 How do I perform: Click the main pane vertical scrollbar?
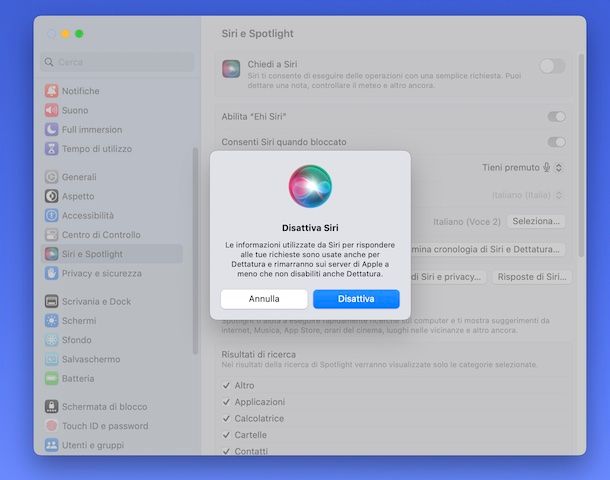pos(581,156)
